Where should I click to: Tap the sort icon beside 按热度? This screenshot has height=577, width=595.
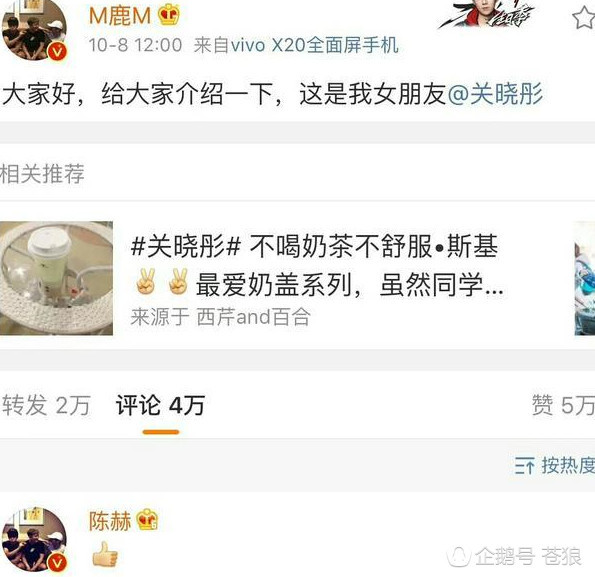[x=524, y=466]
